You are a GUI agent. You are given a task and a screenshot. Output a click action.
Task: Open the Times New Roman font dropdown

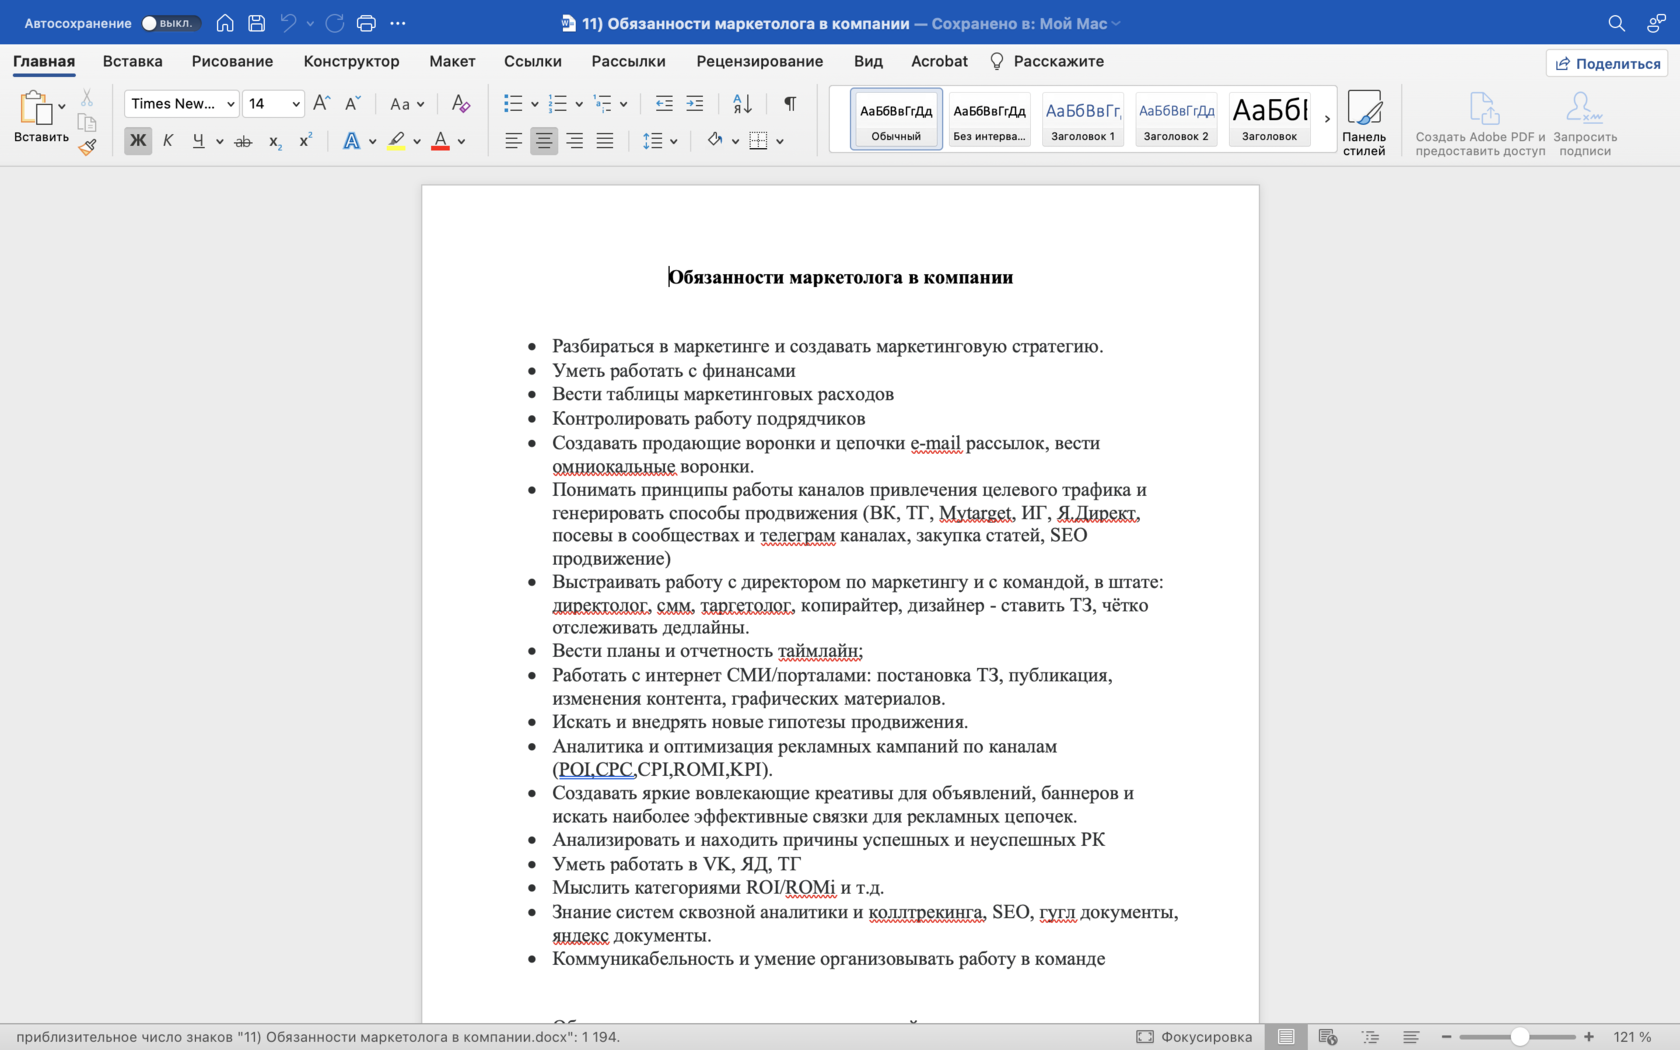coord(230,104)
